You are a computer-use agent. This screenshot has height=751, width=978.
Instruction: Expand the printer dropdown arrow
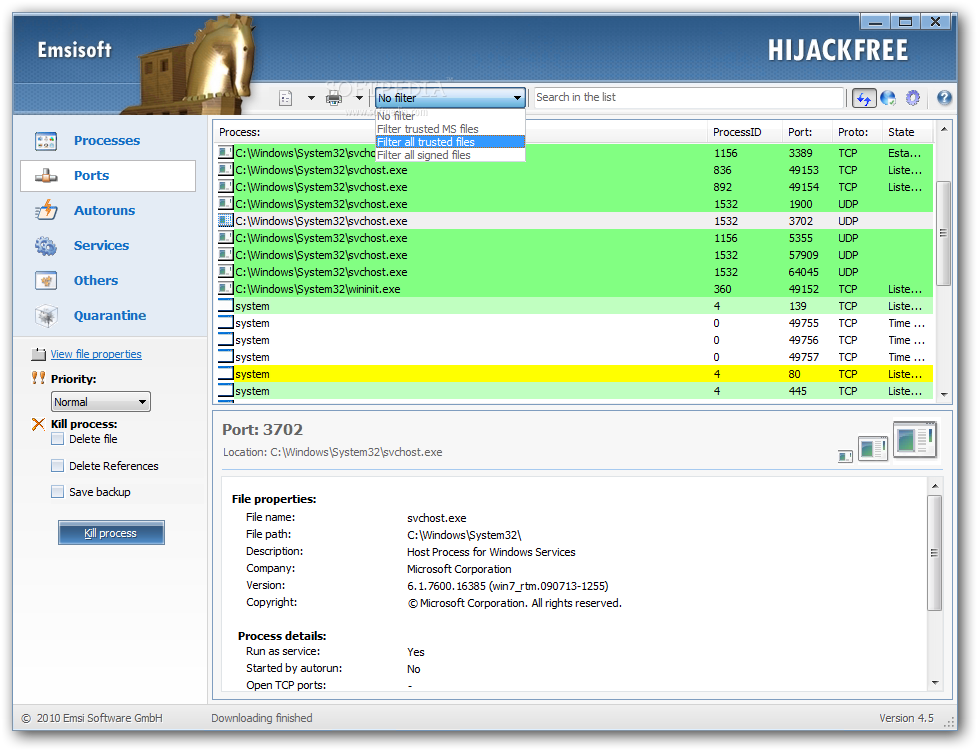click(359, 98)
